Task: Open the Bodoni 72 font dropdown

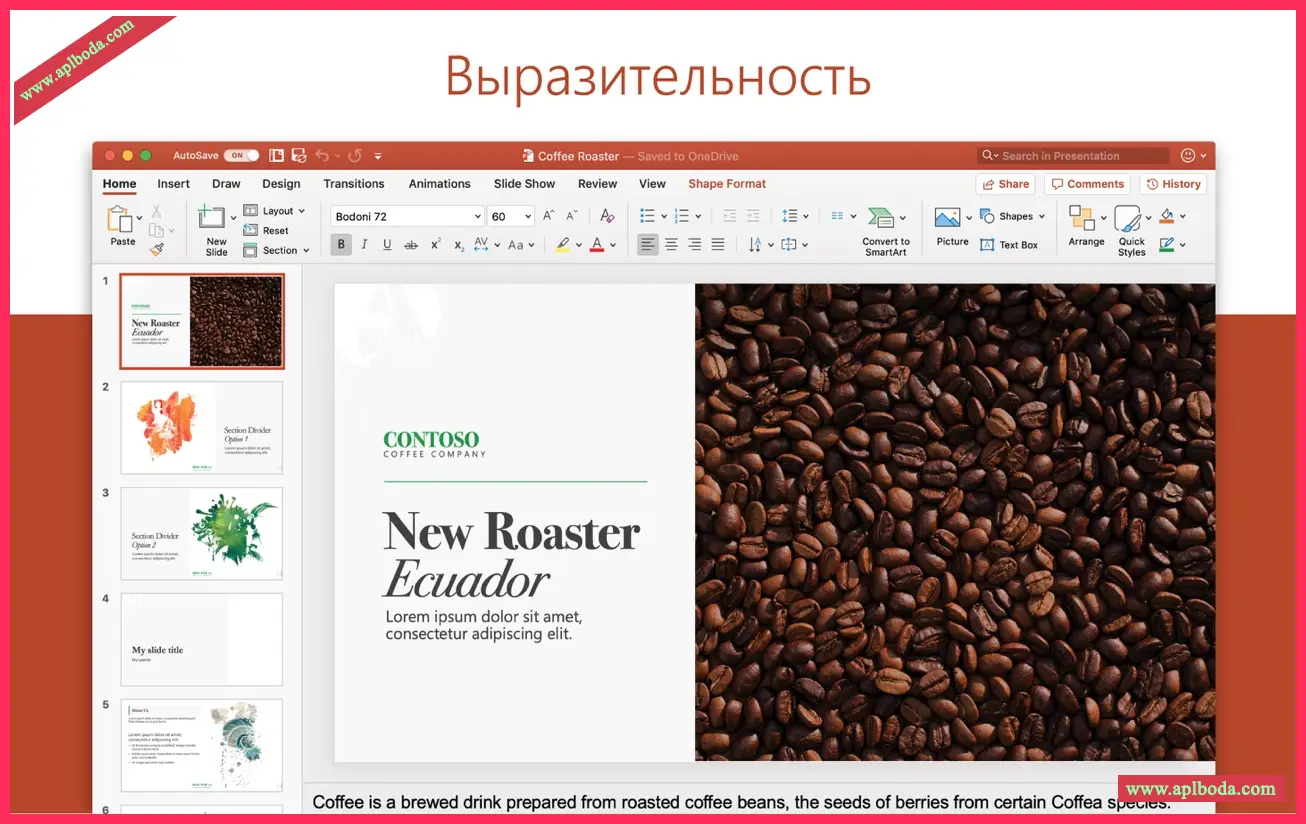Action: pyautogui.click(x=477, y=217)
